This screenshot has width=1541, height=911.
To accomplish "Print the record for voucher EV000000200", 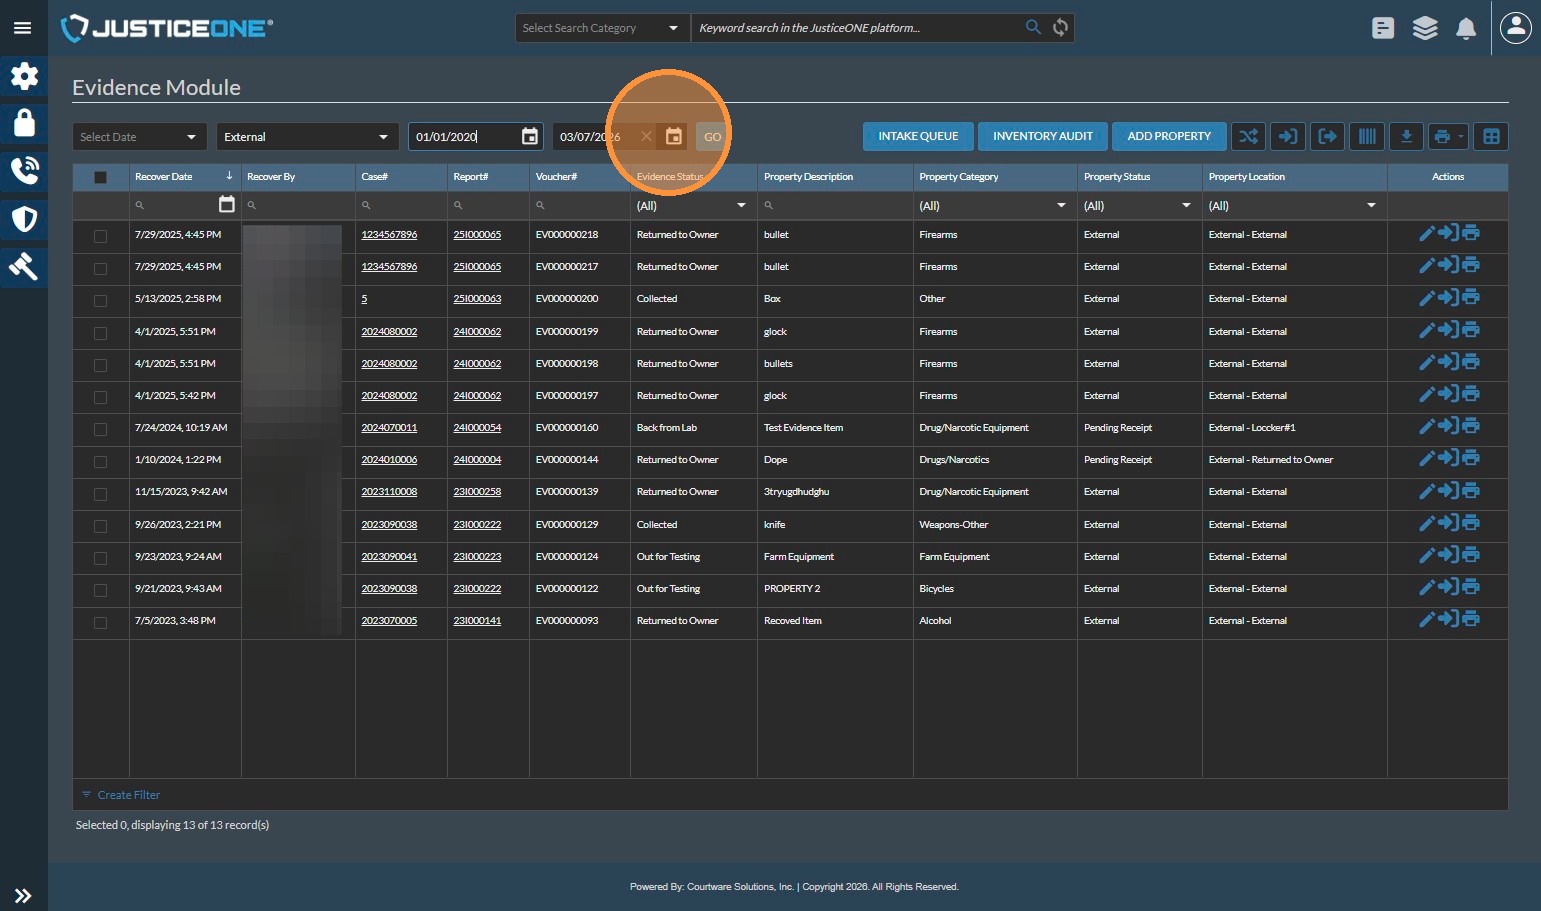I will (1471, 298).
